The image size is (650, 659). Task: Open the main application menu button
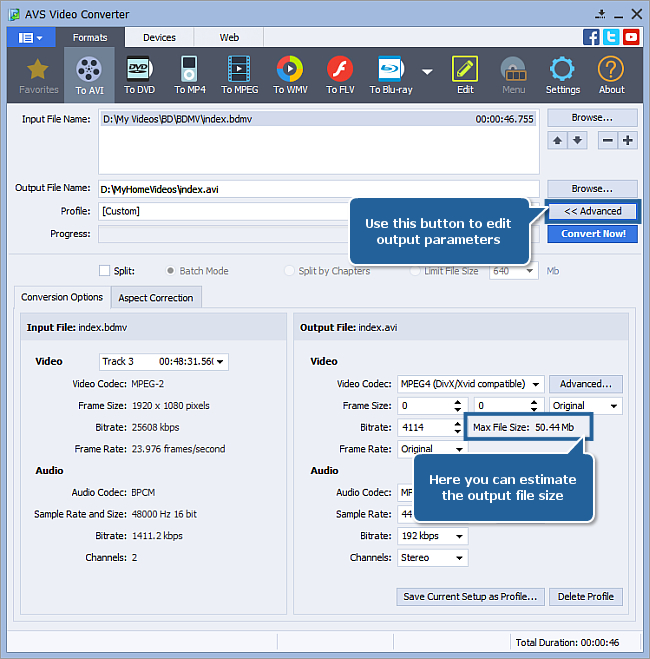[31, 38]
